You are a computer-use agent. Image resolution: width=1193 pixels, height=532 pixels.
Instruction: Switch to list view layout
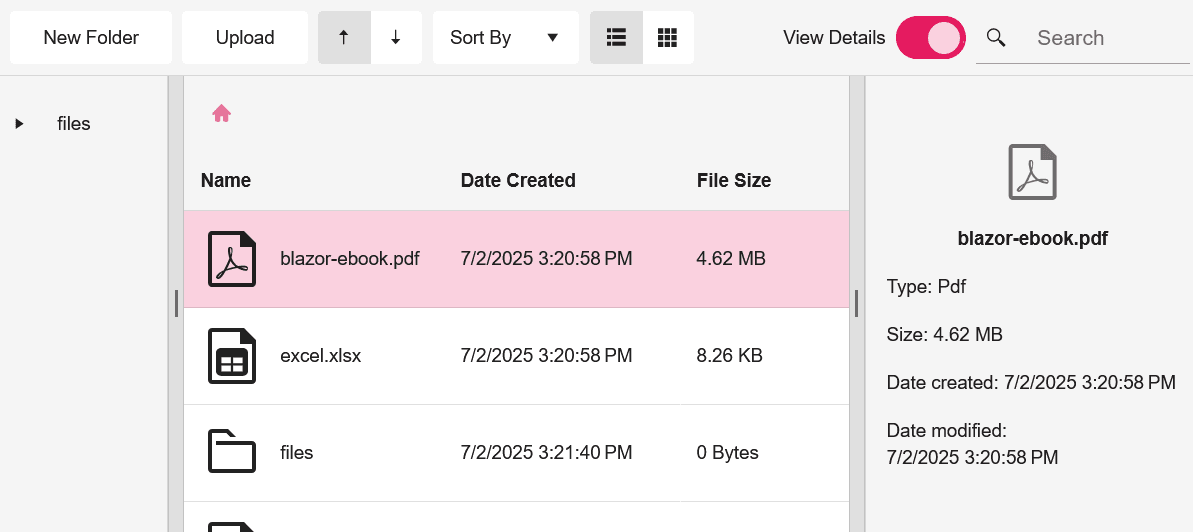(x=616, y=37)
